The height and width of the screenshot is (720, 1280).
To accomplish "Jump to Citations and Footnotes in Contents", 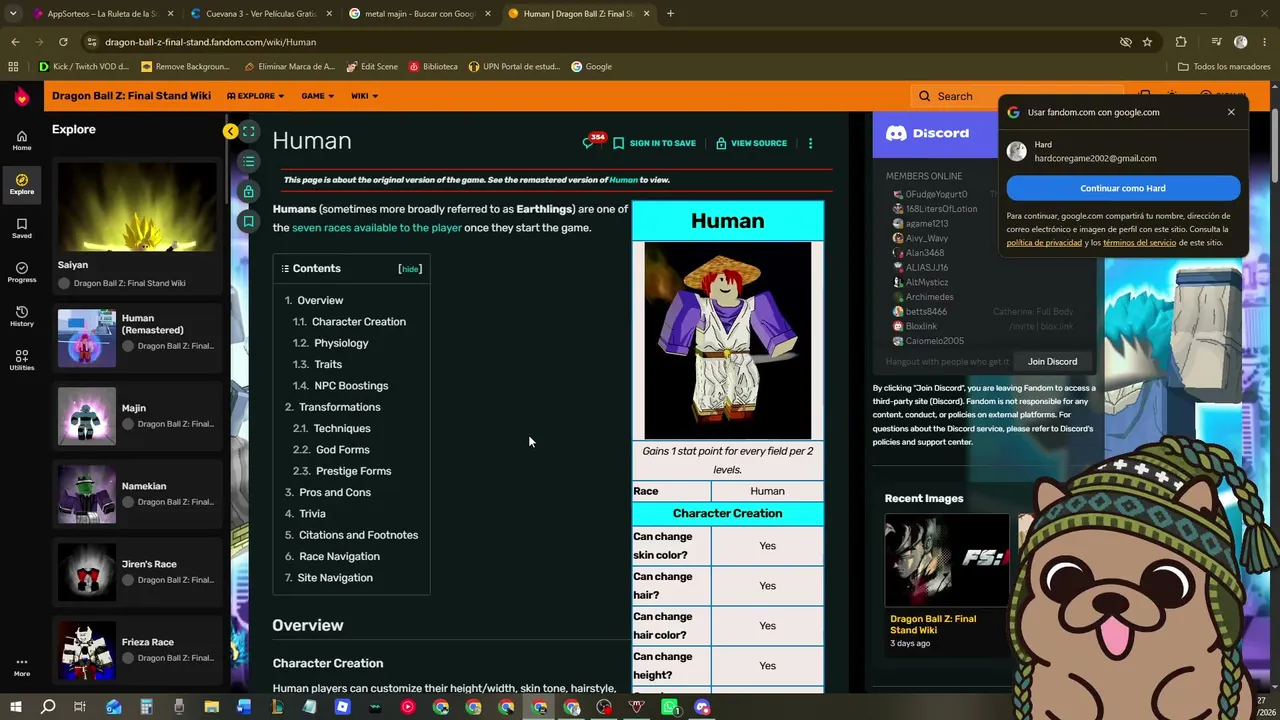I will click(x=359, y=535).
